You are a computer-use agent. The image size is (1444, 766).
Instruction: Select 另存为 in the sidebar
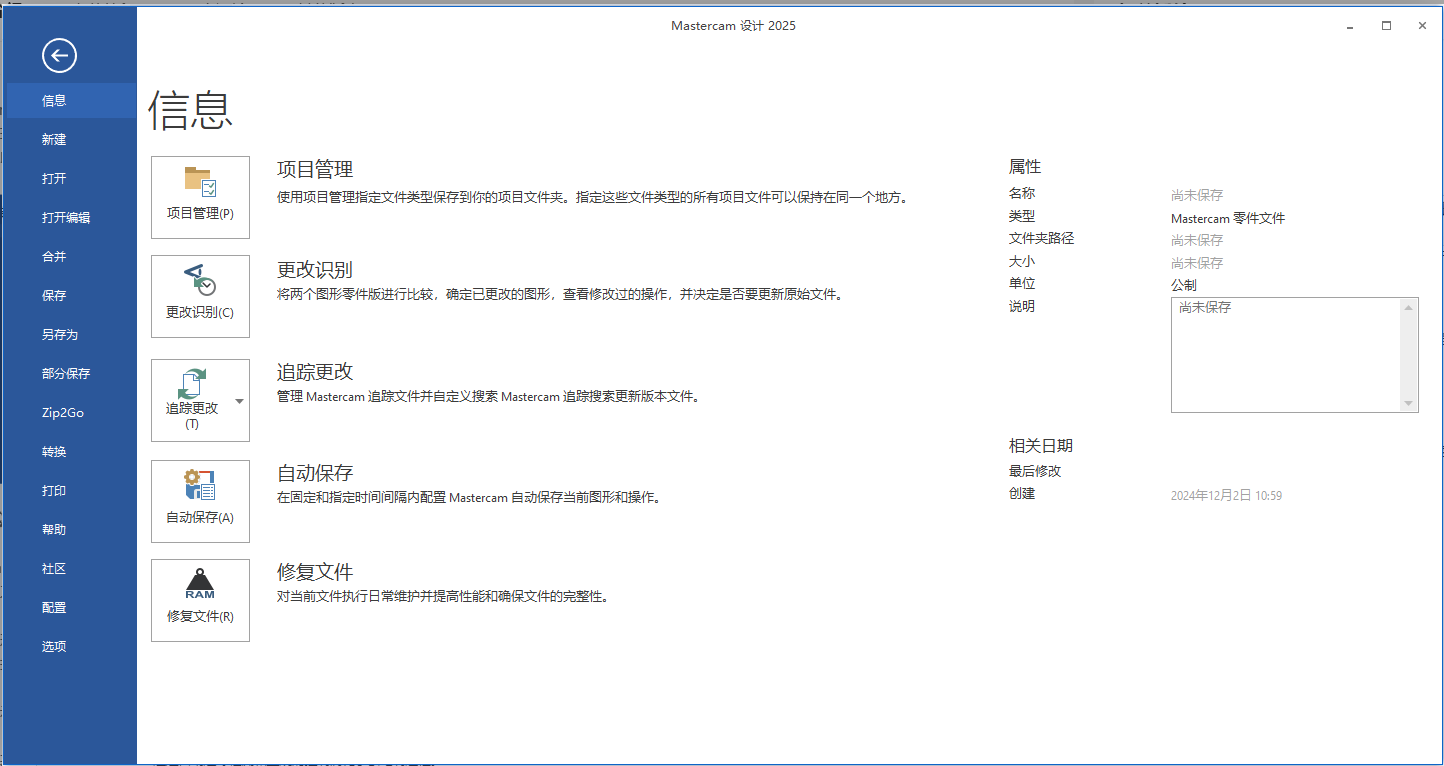click(71, 335)
